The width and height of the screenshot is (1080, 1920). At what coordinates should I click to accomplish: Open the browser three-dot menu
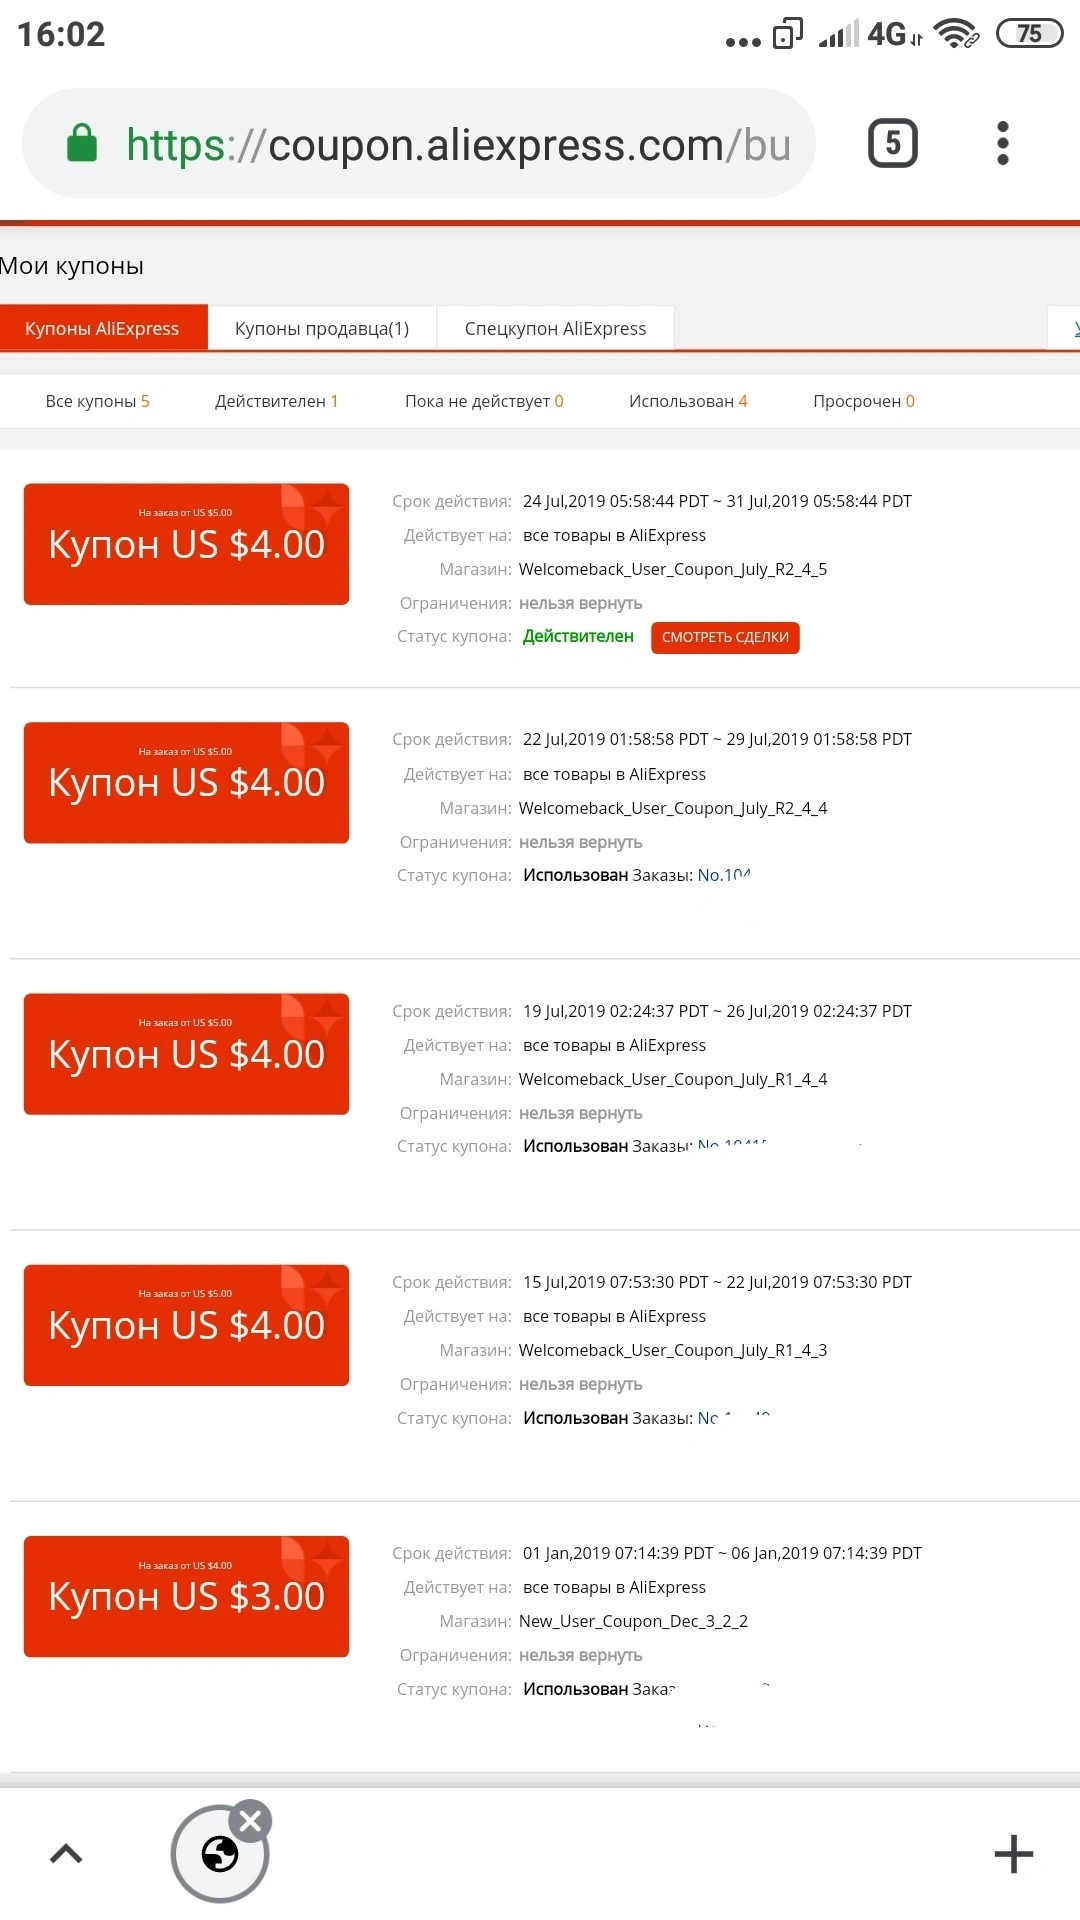(x=1003, y=143)
